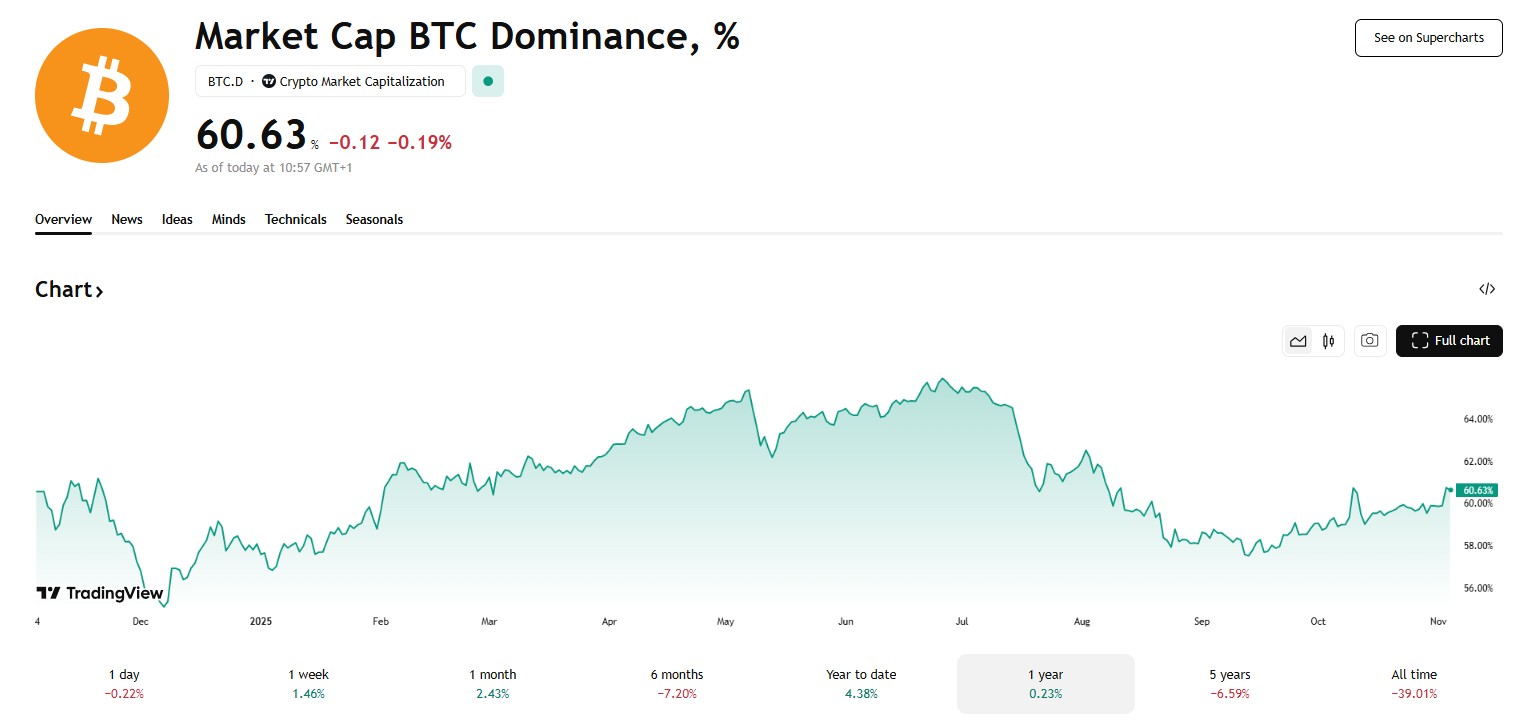
Task: Click BTC.D Crypto Market Capitalization tag
Action: [330, 82]
